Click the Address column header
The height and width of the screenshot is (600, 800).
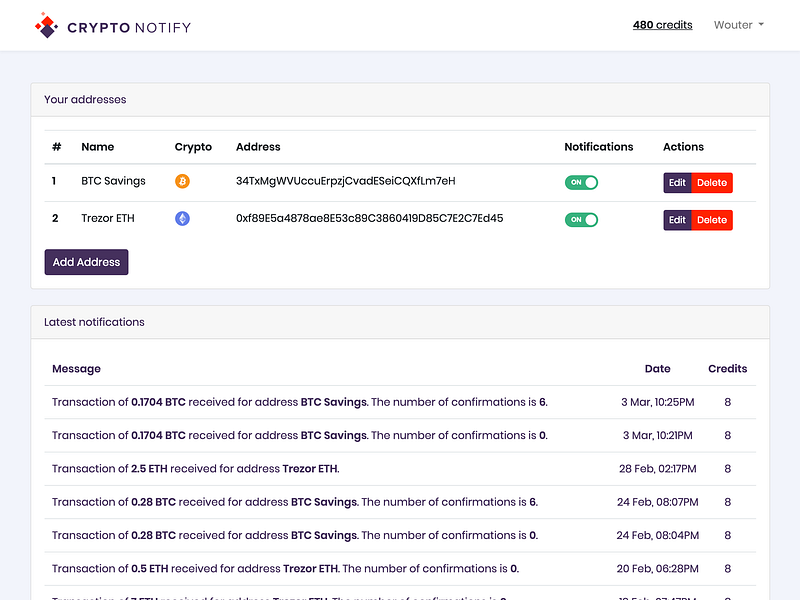[258, 147]
